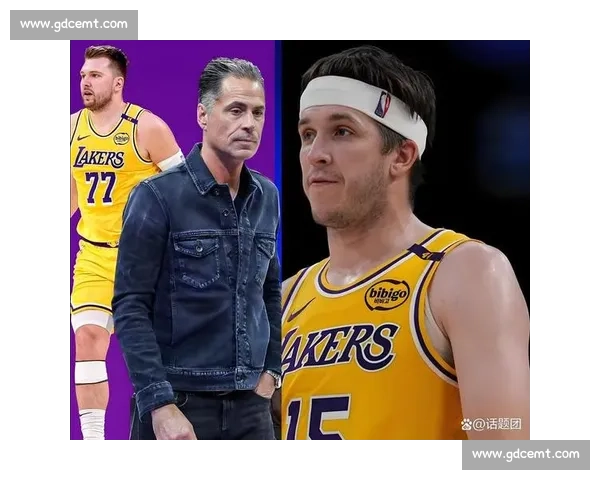600x480 pixels.
Task: Click the white wristband on player 77
Action: (171, 161)
